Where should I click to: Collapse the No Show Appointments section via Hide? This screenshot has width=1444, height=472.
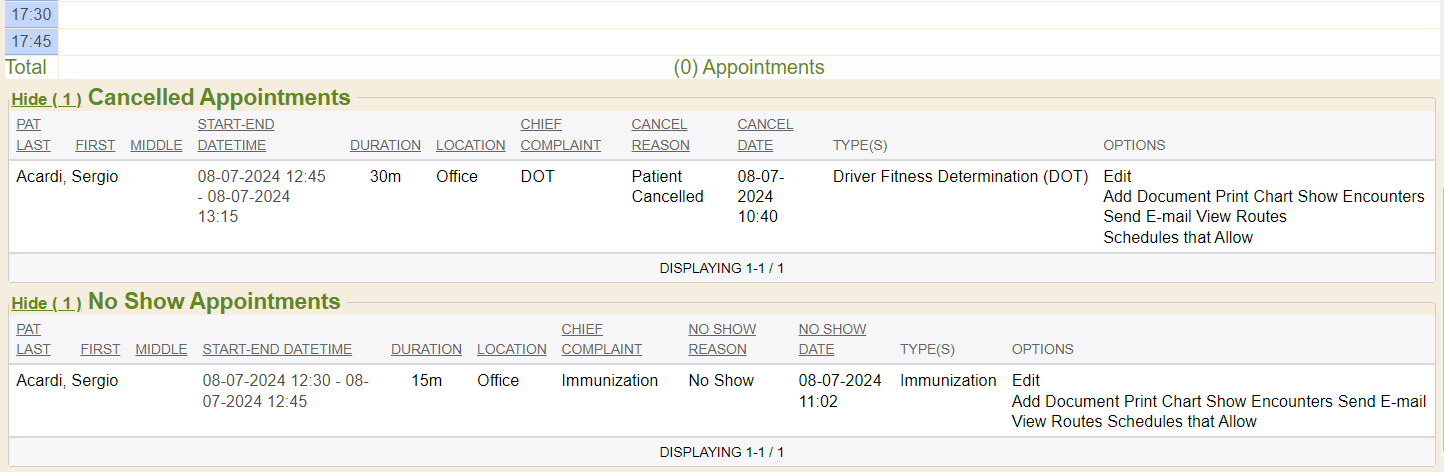point(46,304)
